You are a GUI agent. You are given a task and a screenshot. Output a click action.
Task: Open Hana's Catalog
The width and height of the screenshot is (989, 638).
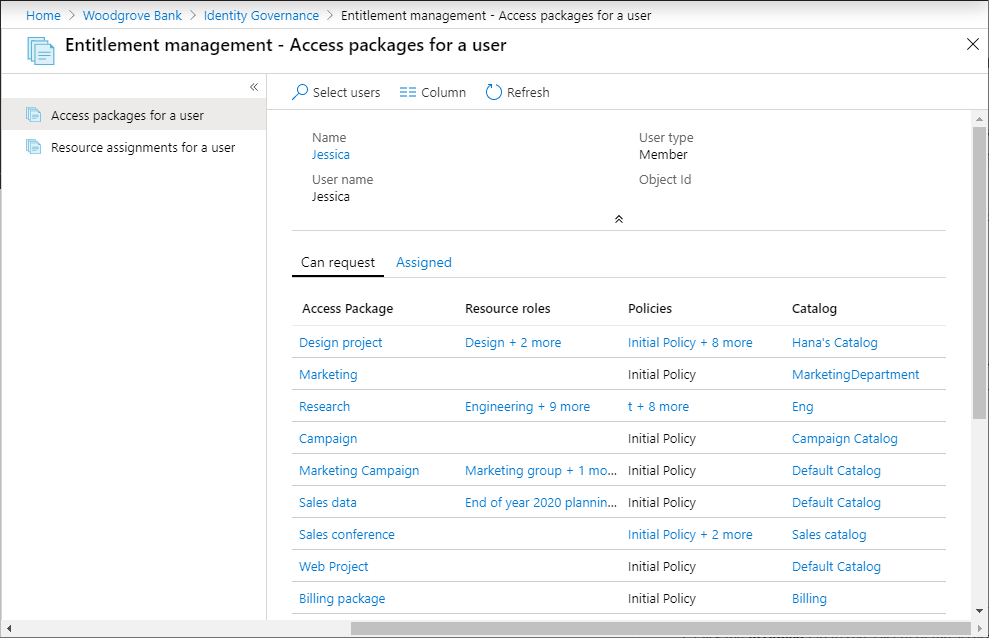(x=834, y=342)
